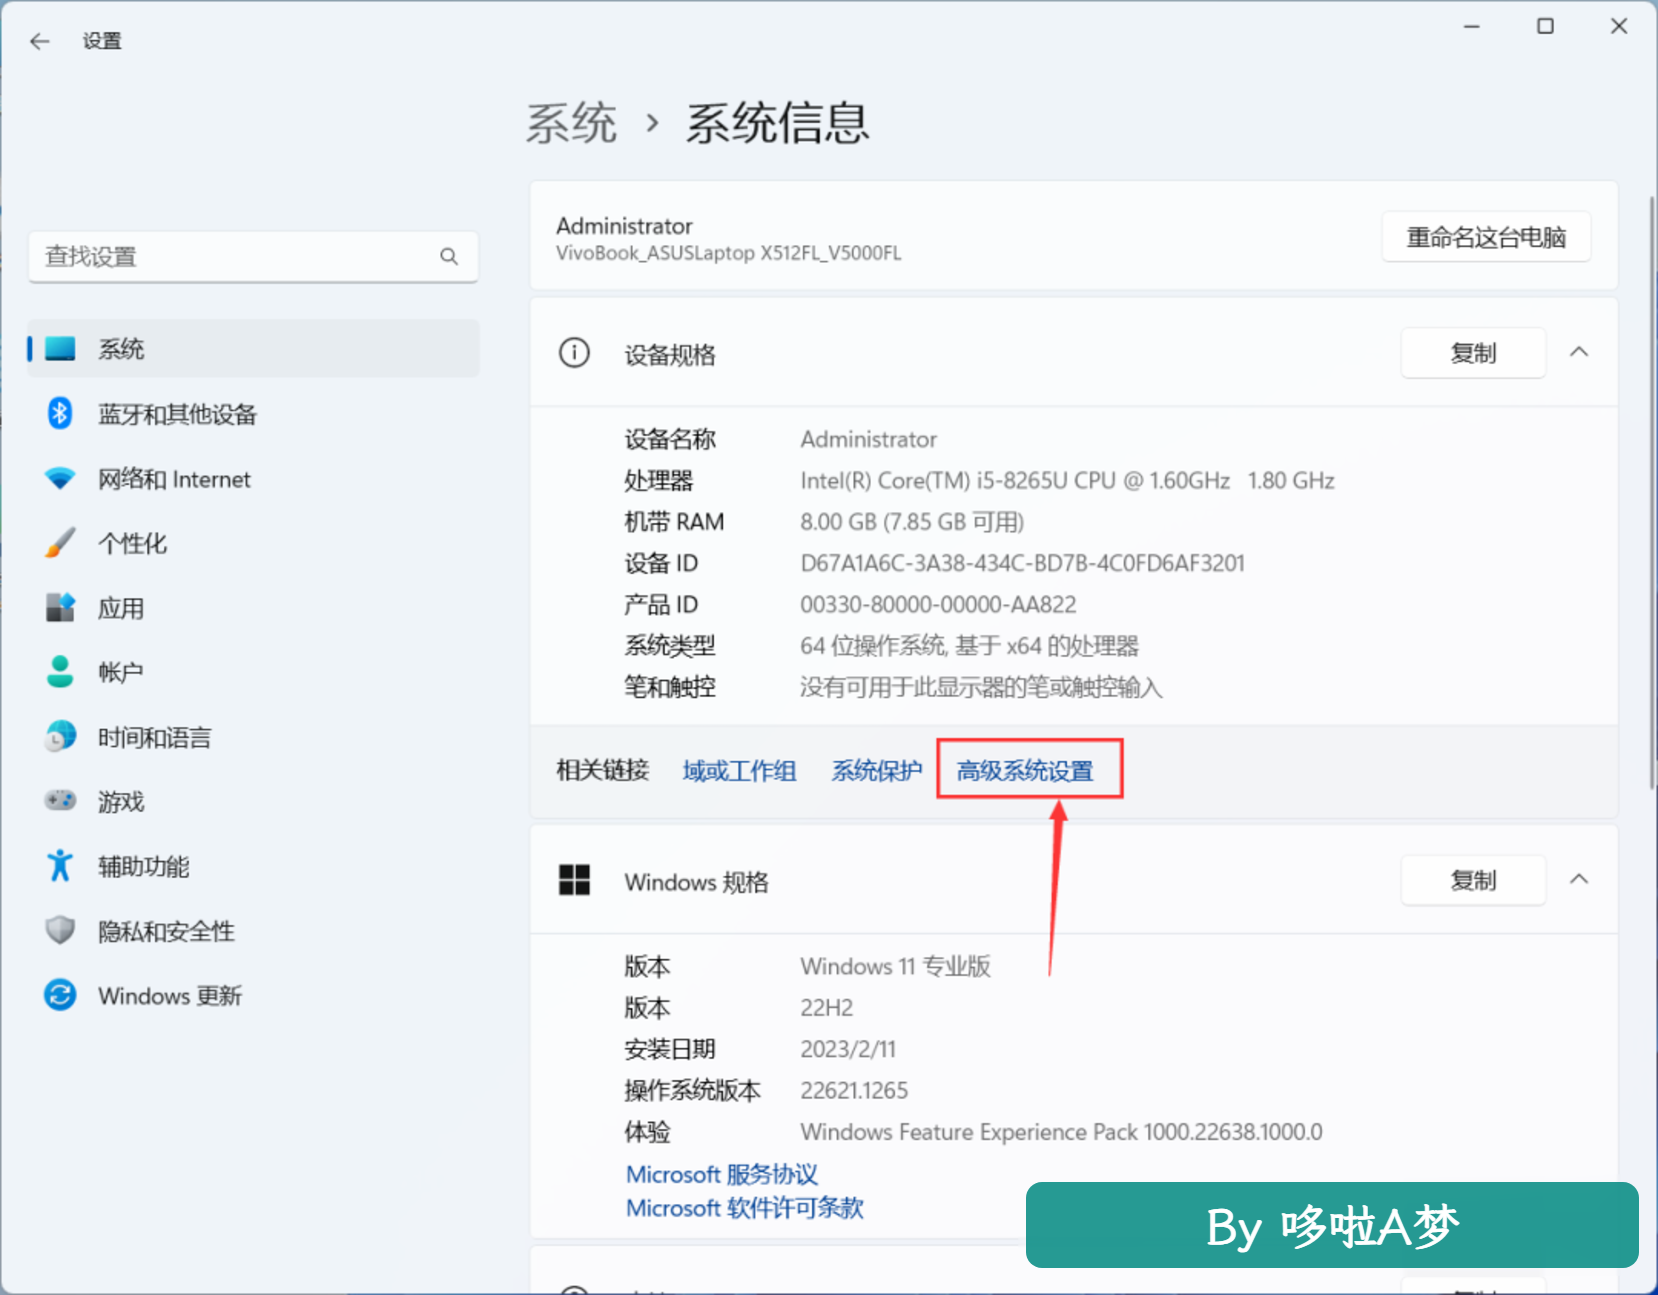Click the version value 22H2
Viewport: 1658px width, 1295px height.
tap(826, 1007)
